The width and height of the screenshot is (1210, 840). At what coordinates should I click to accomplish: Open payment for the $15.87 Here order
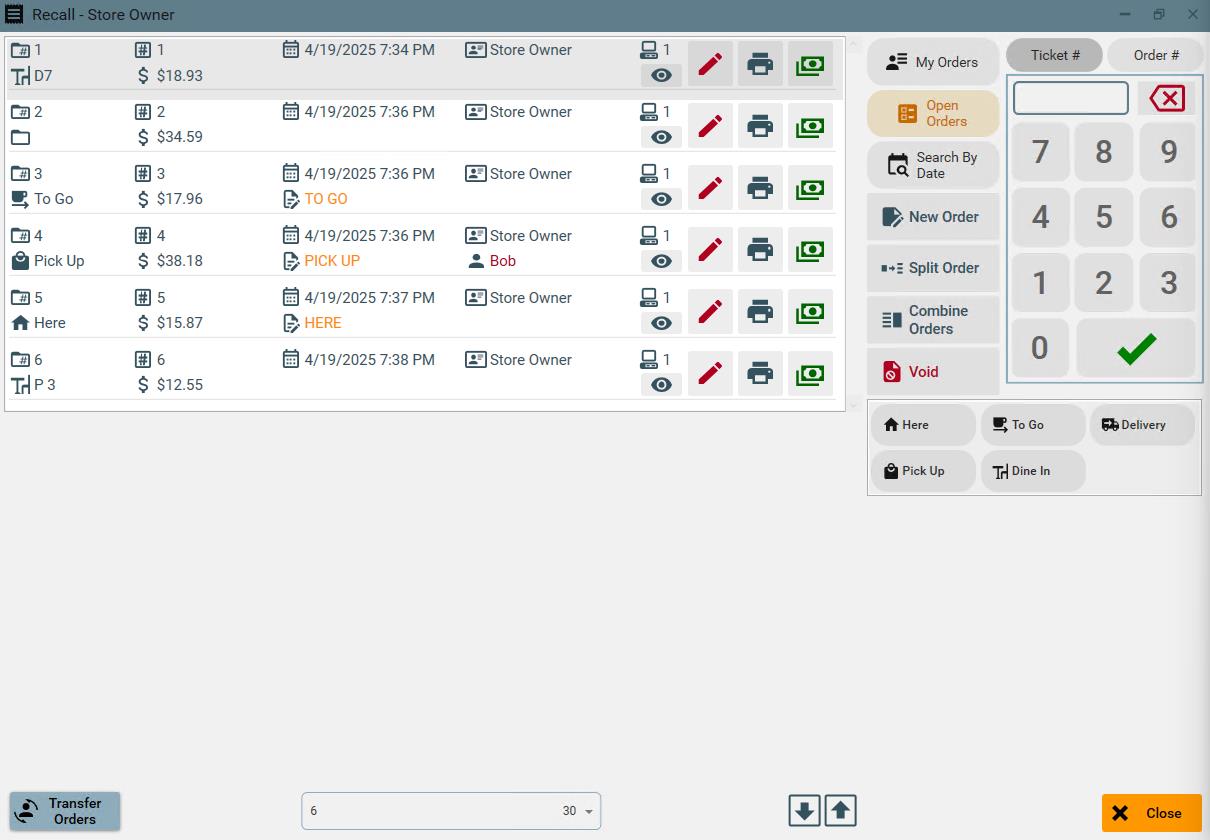tap(810, 312)
